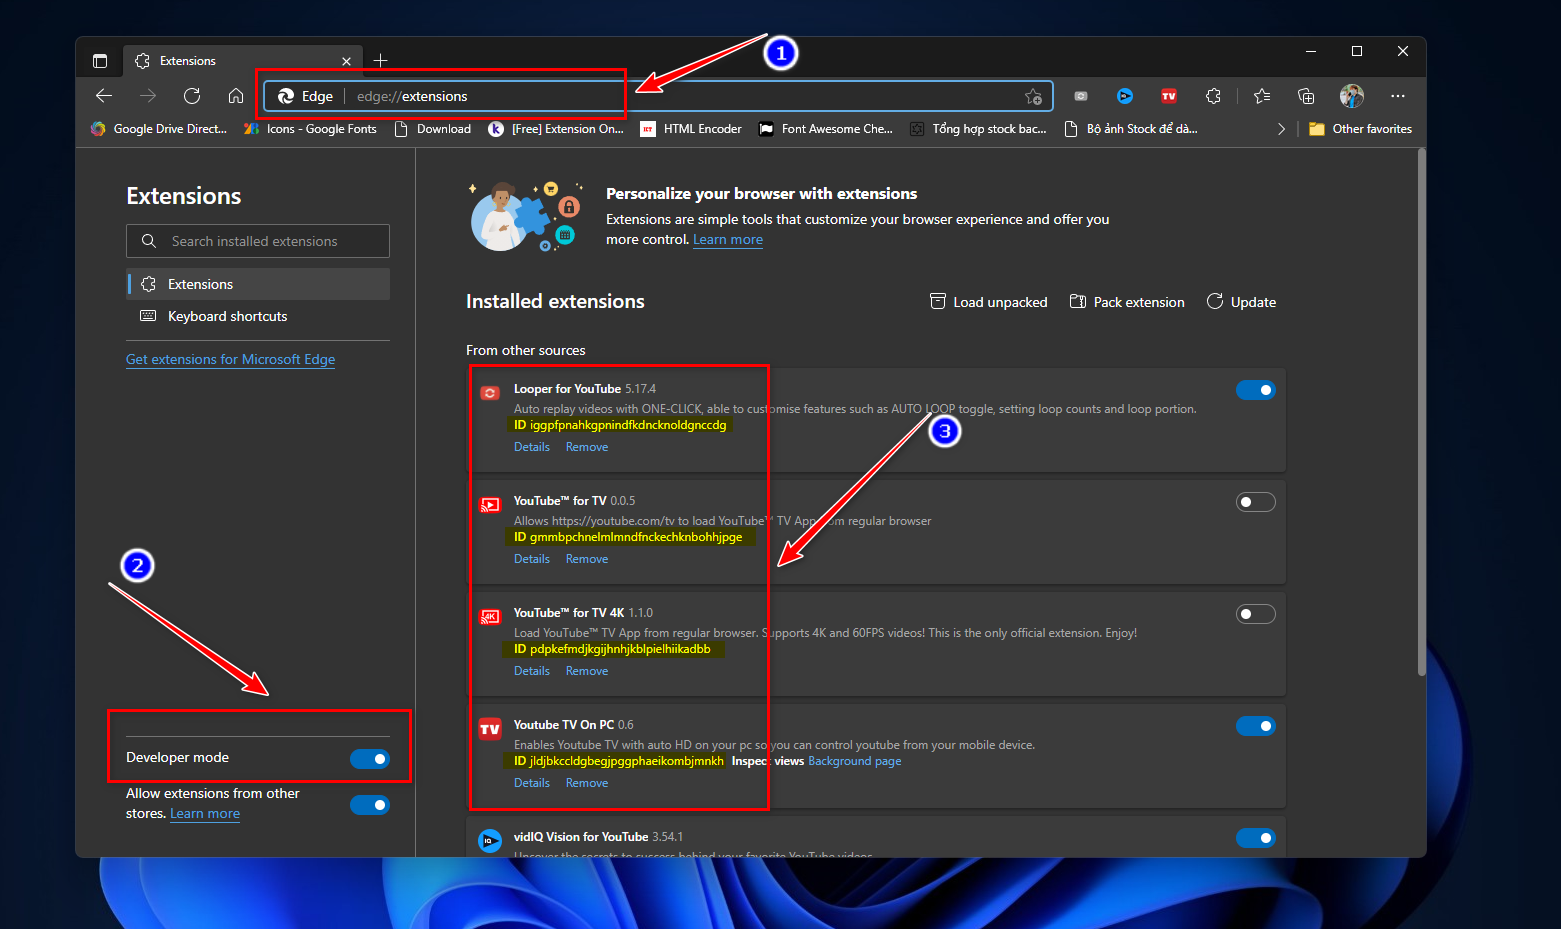Remove the YouTube for TV extension
Image resolution: width=1561 pixels, height=929 pixels.
587,559
